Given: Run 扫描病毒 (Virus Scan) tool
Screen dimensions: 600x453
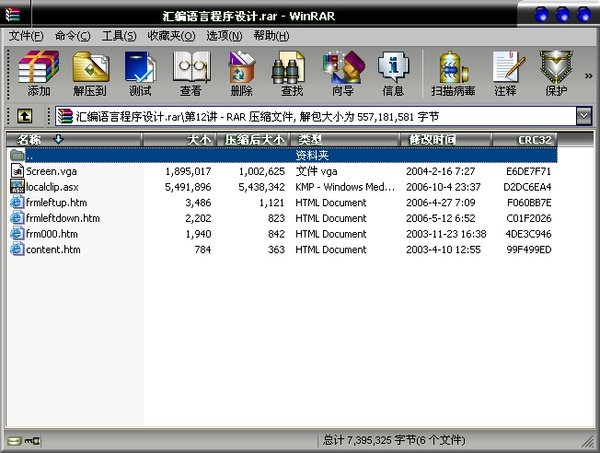Looking at the screenshot, I should pos(452,72).
